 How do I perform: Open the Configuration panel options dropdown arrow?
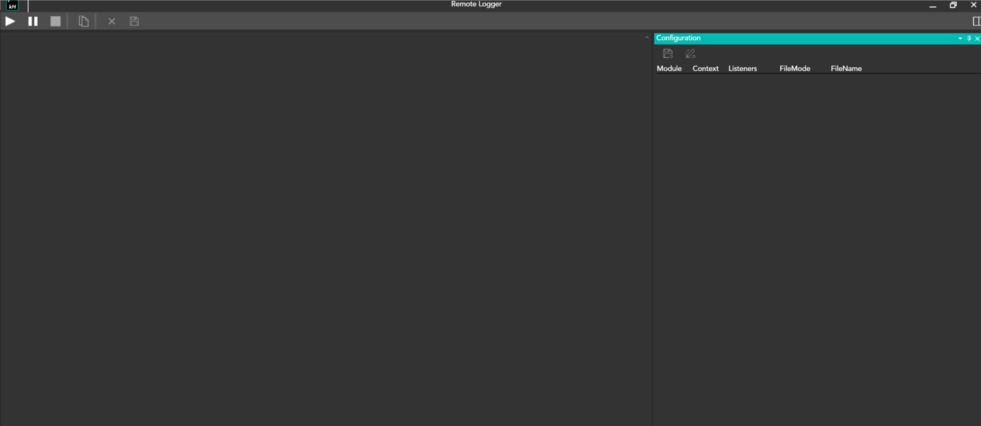(960, 38)
